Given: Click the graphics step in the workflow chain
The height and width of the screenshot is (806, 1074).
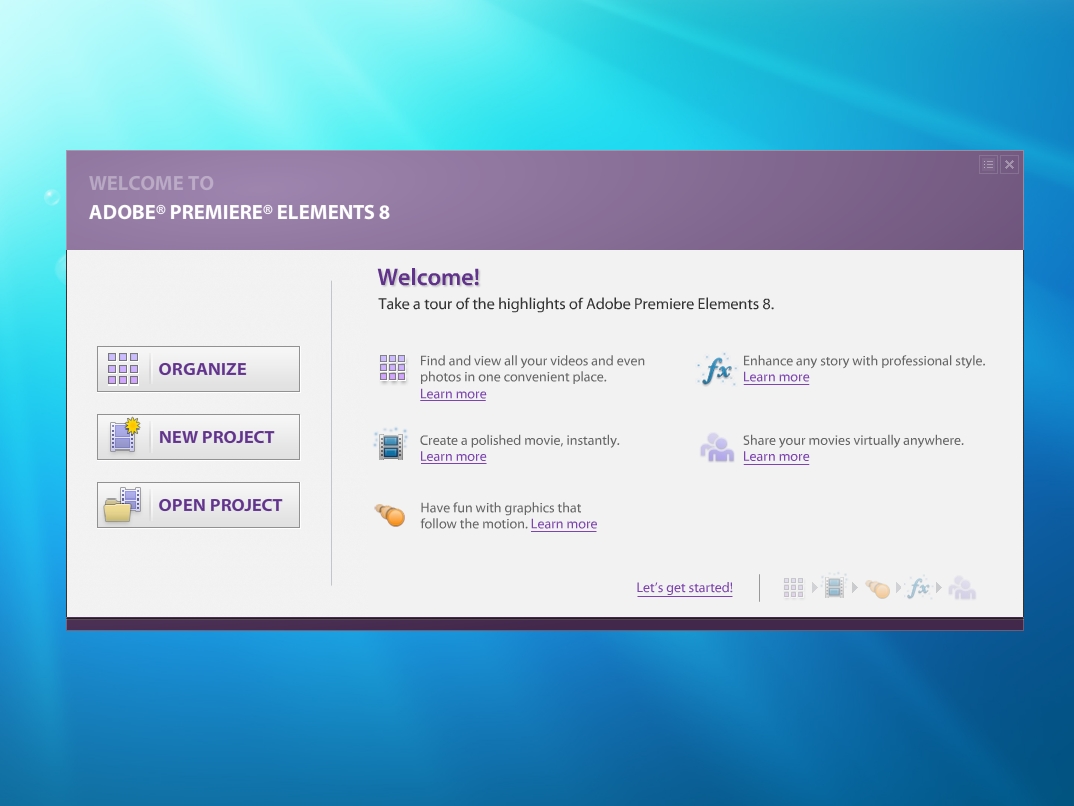Looking at the screenshot, I should (x=877, y=589).
